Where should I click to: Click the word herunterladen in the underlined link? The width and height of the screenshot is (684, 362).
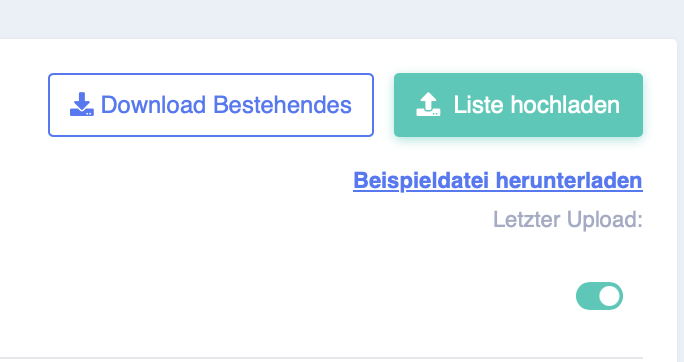click(x=569, y=181)
